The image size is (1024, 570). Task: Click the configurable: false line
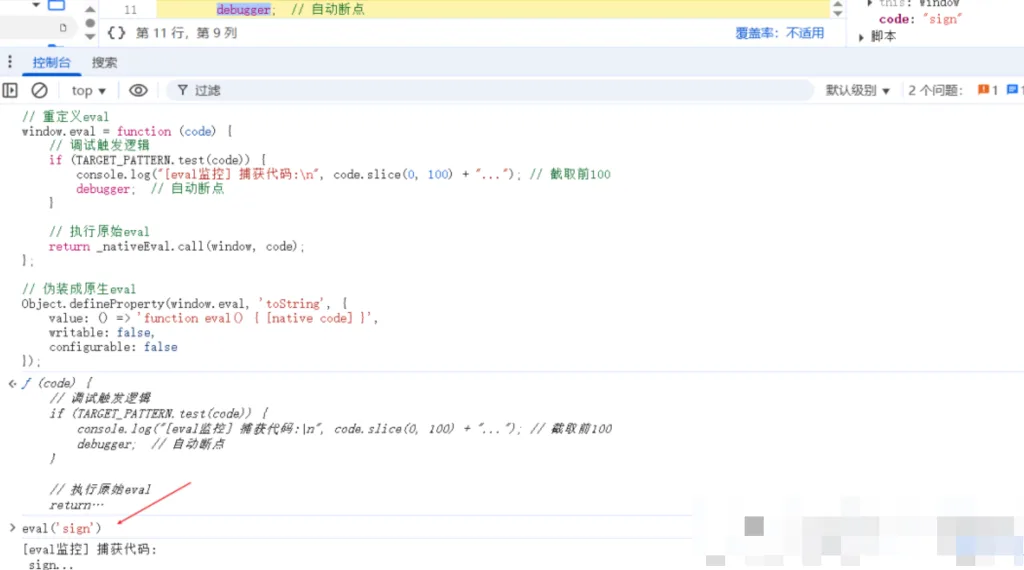pos(113,347)
